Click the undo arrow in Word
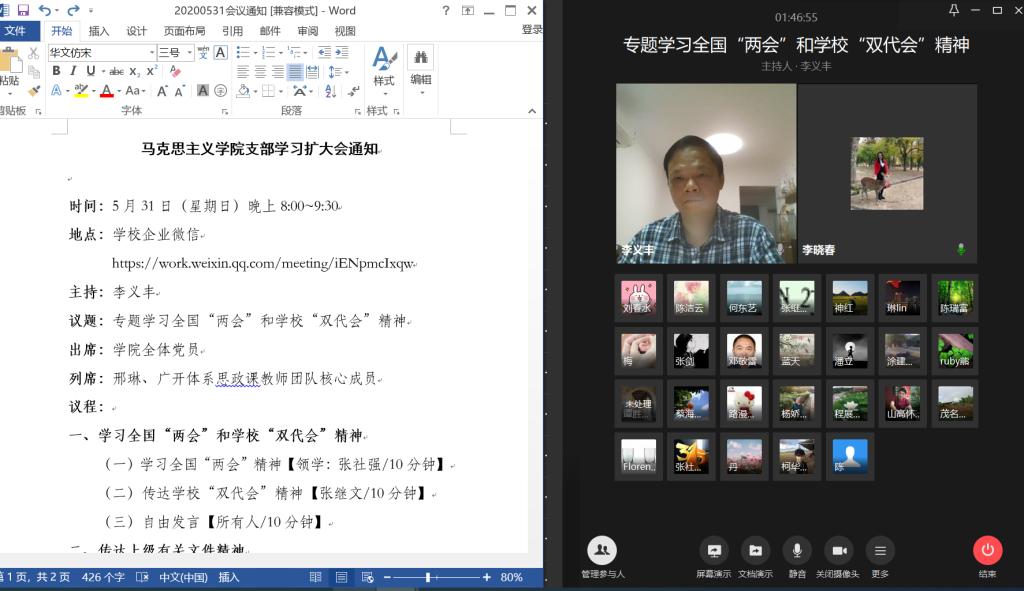The image size is (1024, 591). (44, 10)
